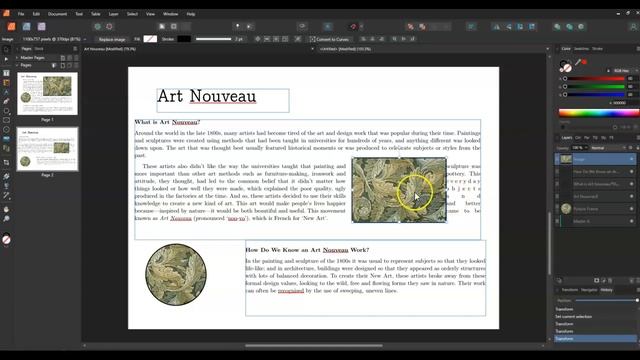640x360 pixels.
Task: Pick the eyedropper in Color panel
Action: pyautogui.click(x=578, y=62)
